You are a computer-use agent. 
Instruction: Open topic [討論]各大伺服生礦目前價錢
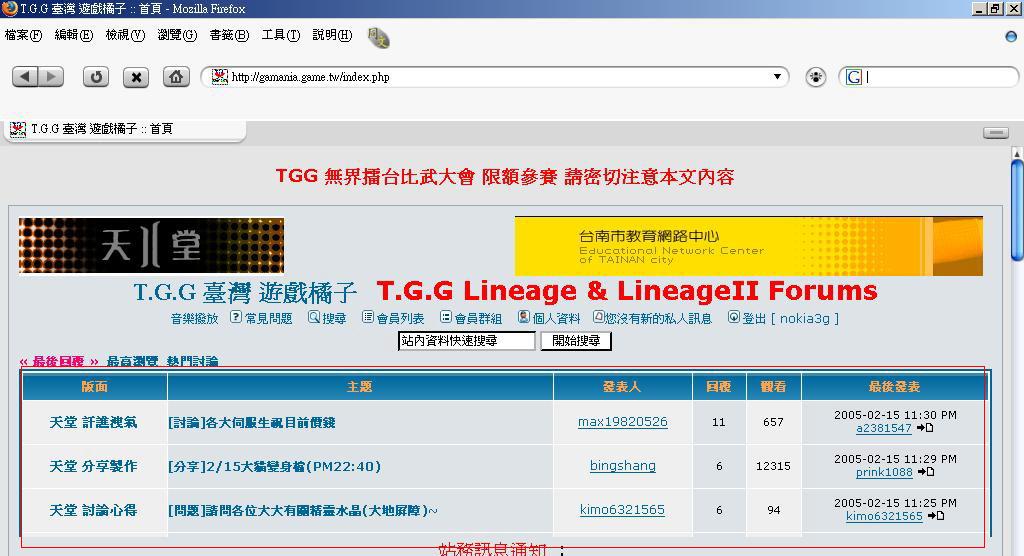(252, 422)
